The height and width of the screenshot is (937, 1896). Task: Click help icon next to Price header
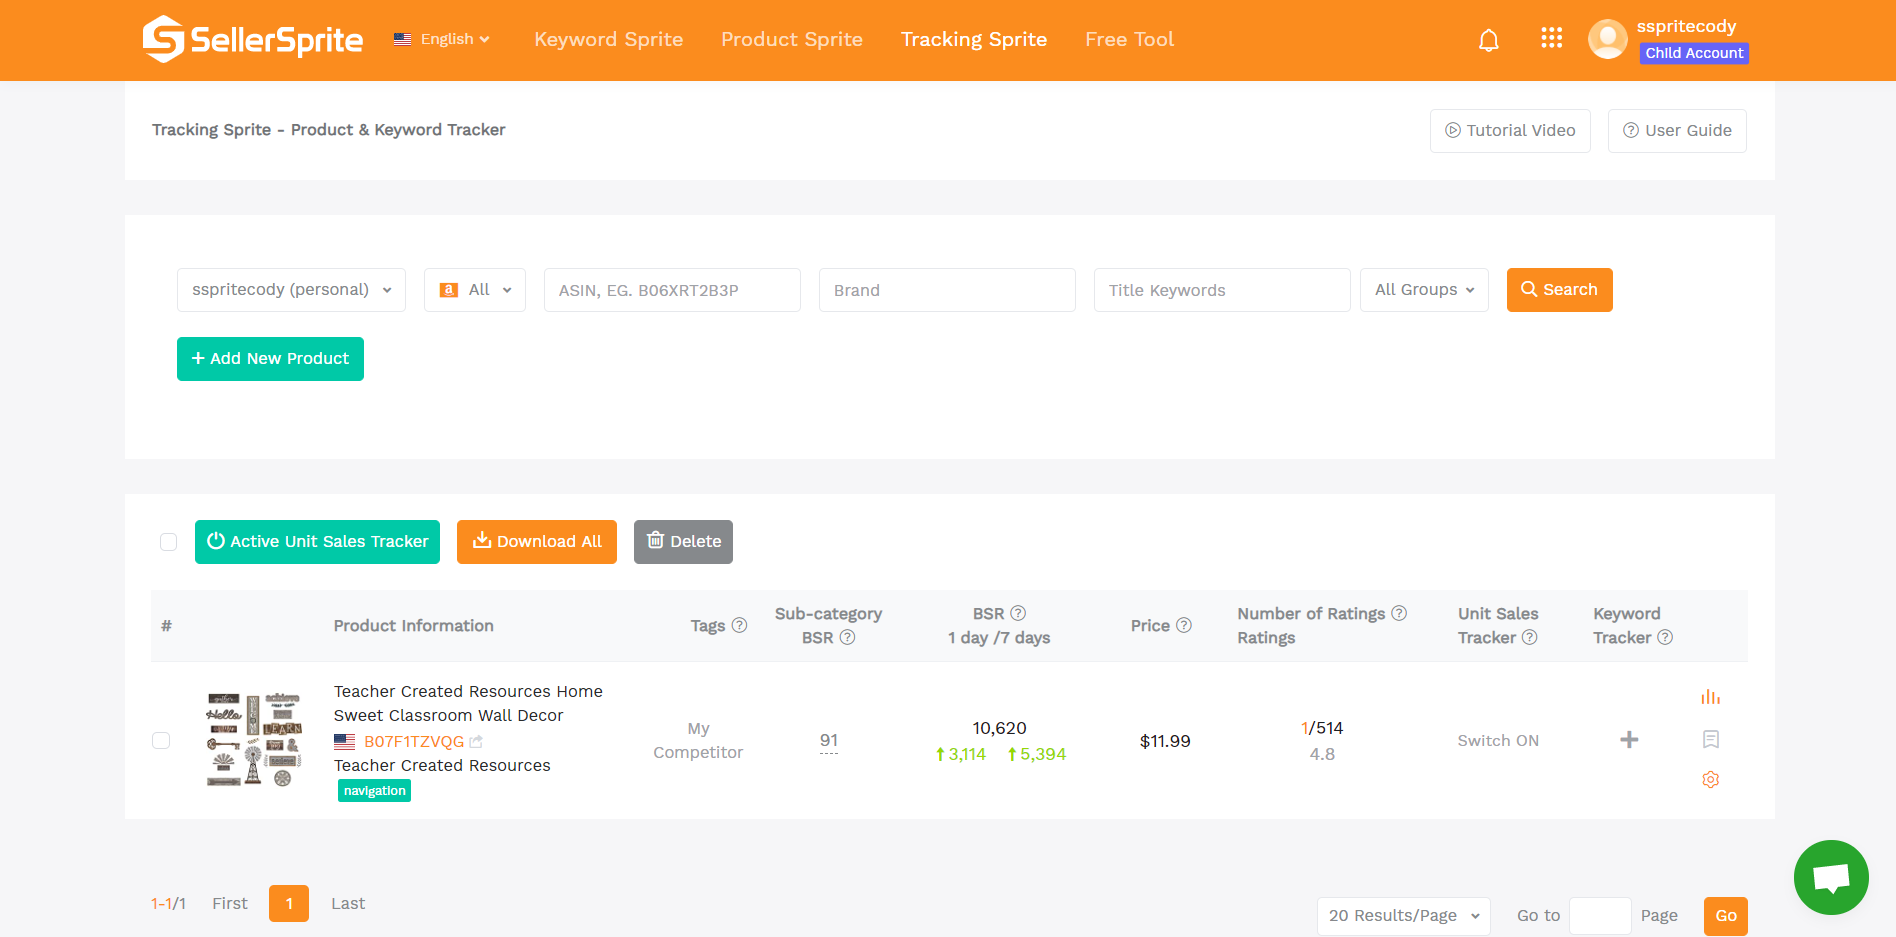(x=1184, y=625)
